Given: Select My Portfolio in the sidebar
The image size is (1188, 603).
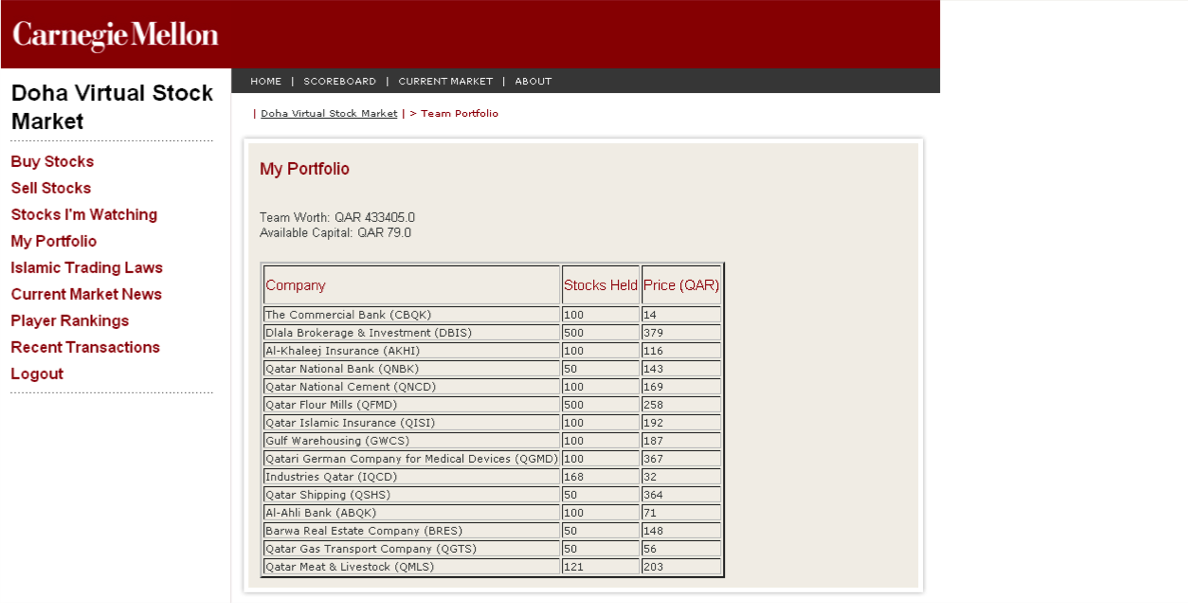Looking at the screenshot, I should coord(54,241).
